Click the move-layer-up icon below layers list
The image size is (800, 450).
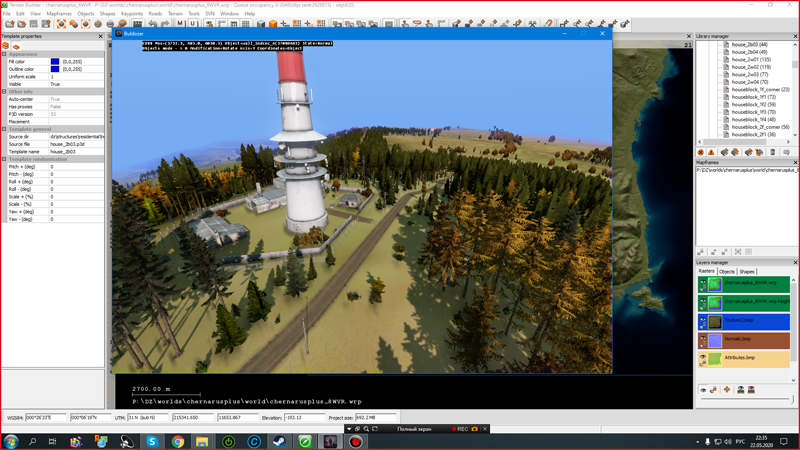740,390
